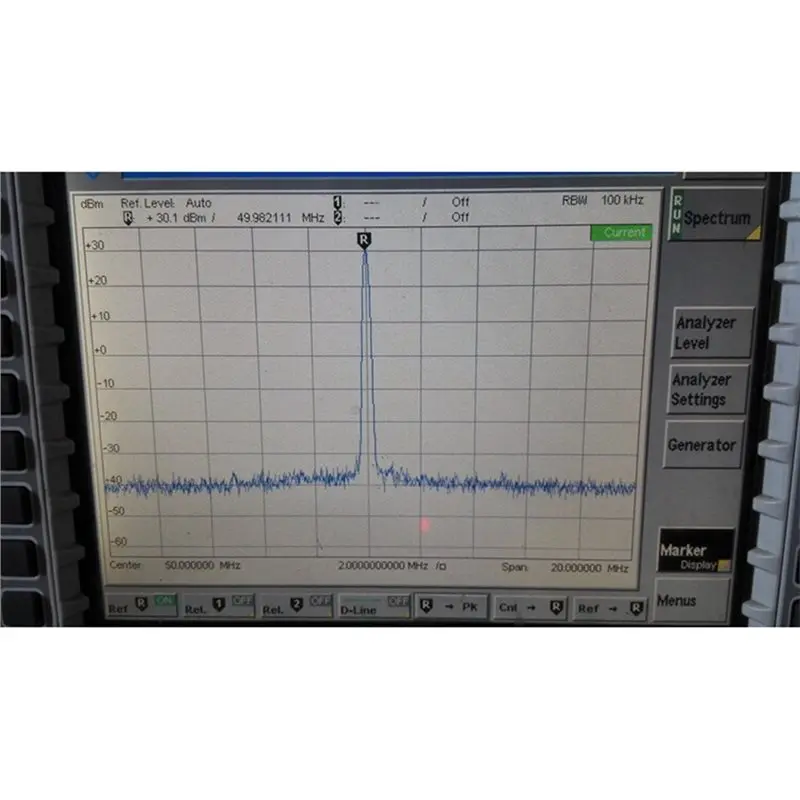The width and height of the screenshot is (800, 800).
Task: Click the 2.0000000000 MHz per division value
Action: tap(392, 566)
